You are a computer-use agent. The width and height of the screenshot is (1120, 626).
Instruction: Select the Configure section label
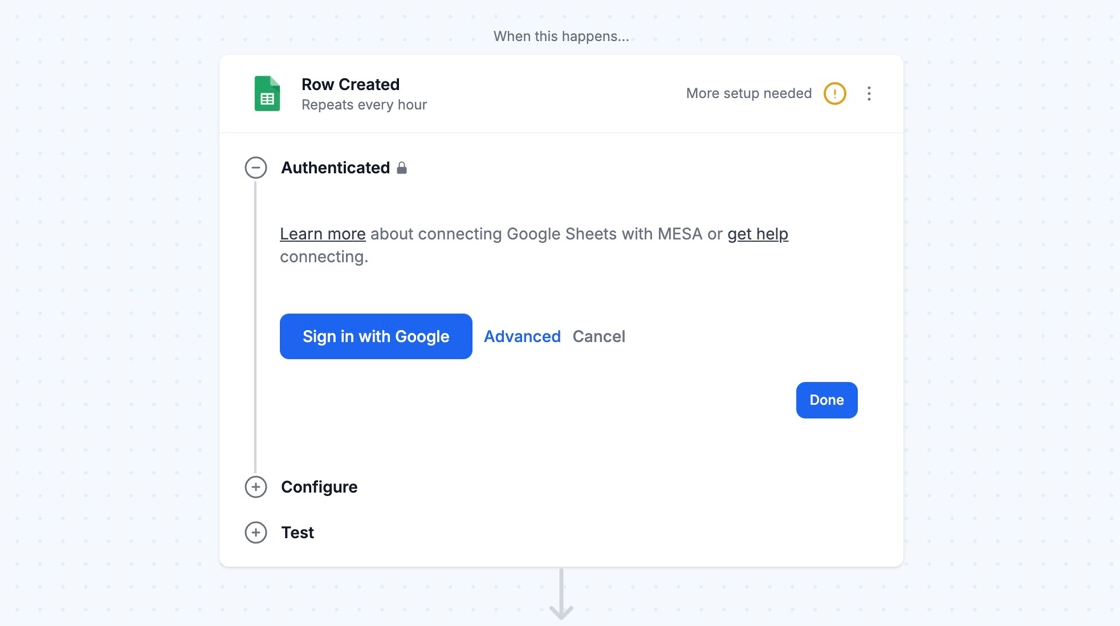click(x=319, y=487)
